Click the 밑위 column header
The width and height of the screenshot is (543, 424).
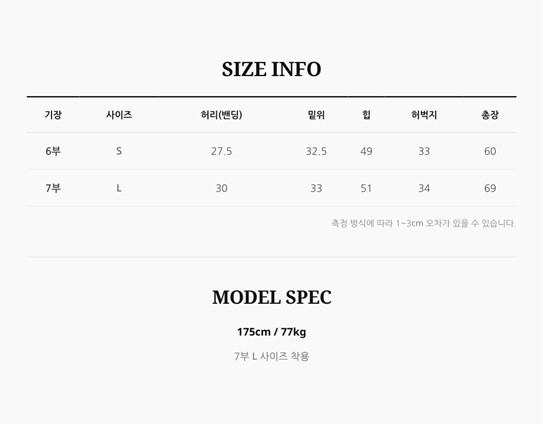click(316, 115)
